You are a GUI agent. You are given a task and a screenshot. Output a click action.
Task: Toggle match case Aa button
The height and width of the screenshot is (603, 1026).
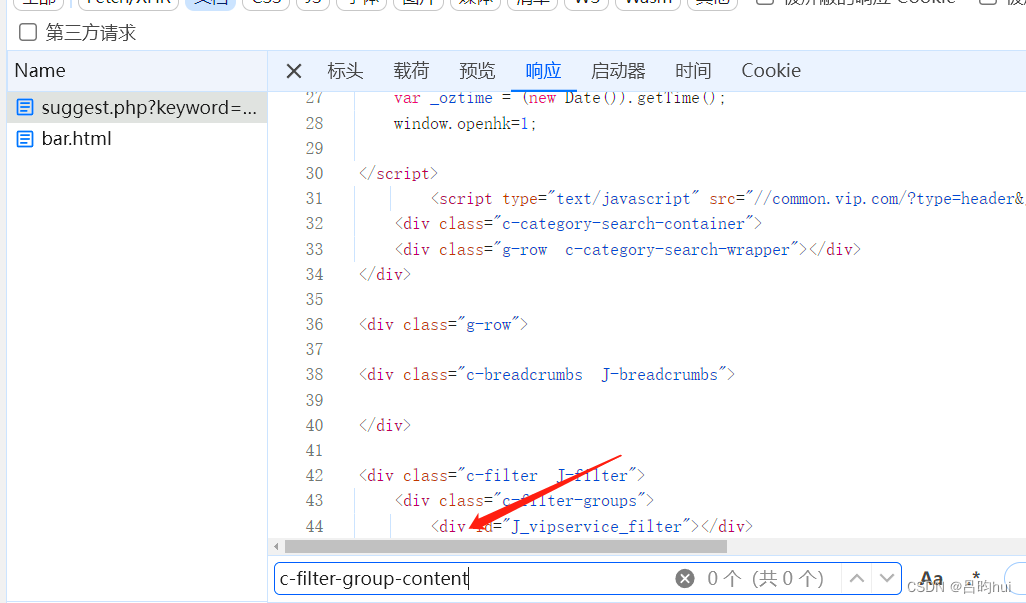click(x=930, y=578)
